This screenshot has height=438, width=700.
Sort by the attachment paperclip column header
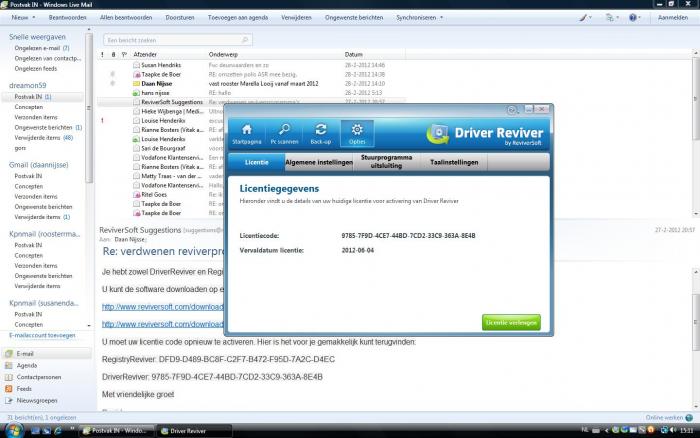tap(113, 54)
